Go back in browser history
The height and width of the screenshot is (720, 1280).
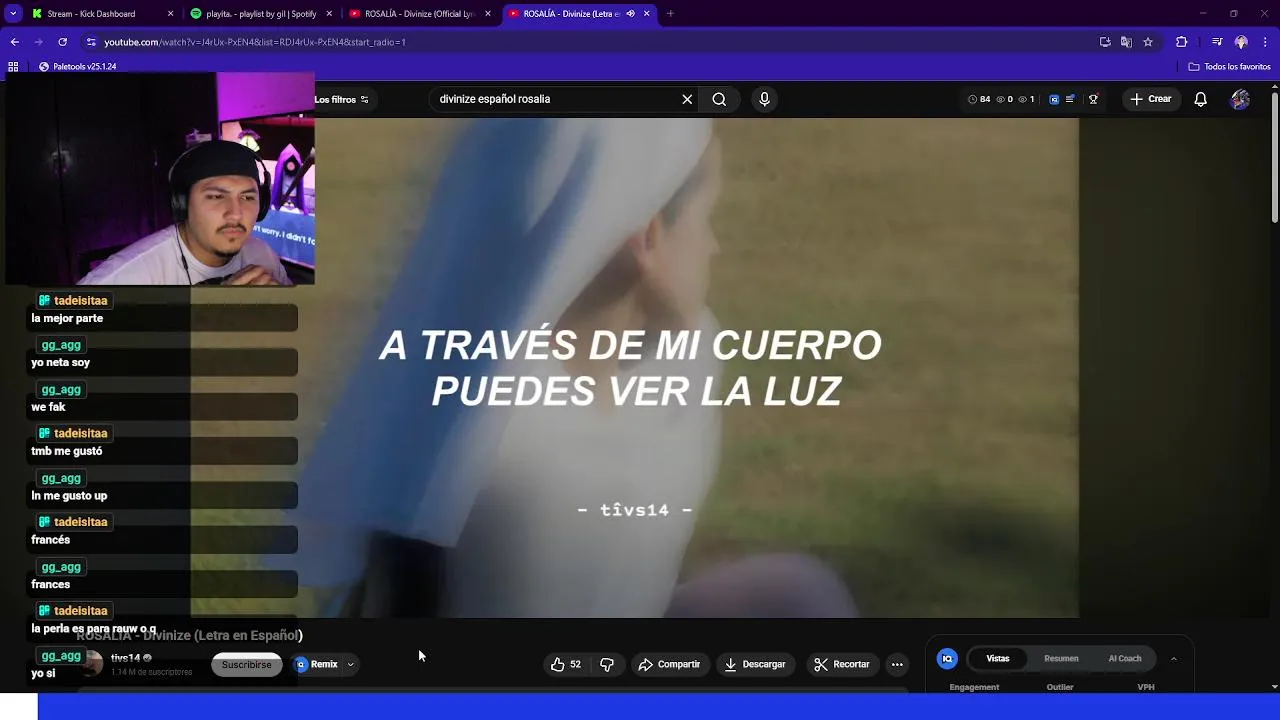(x=14, y=42)
